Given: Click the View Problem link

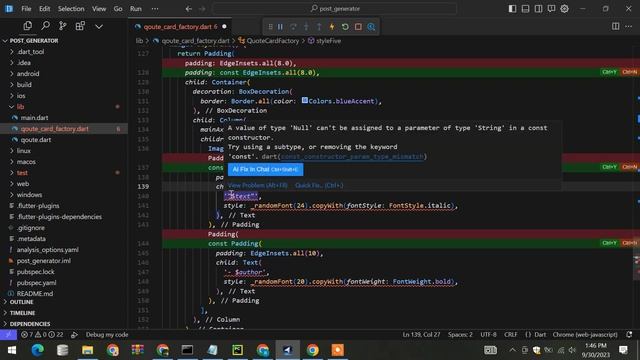Looking at the screenshot, I should [258, 185].
